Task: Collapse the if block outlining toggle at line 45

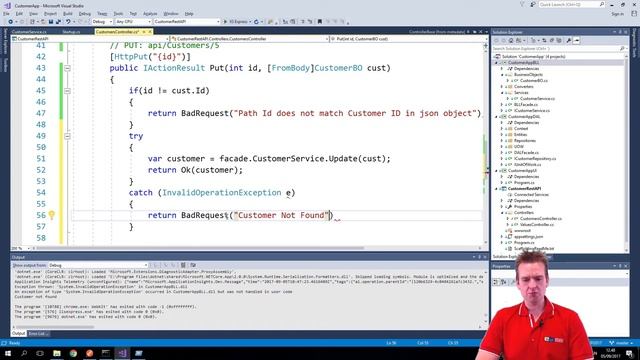Action: pos(67,91)
